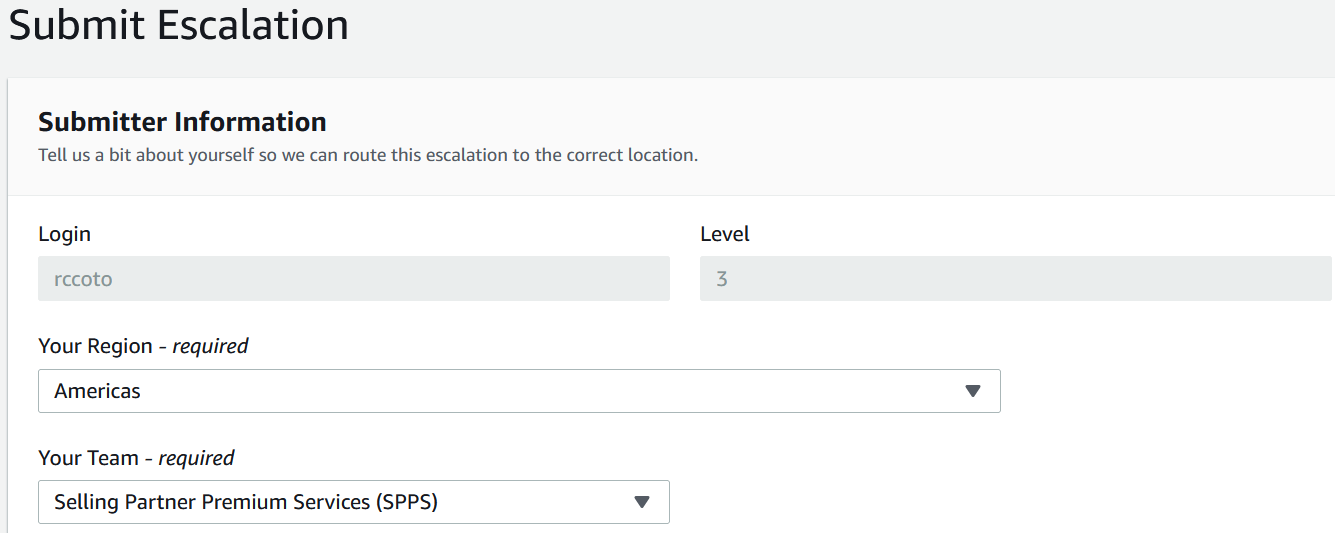This screenshot has height=533, width=1335.
Task: Expand the Your Team combo box
Action: [x=353, y=502]
